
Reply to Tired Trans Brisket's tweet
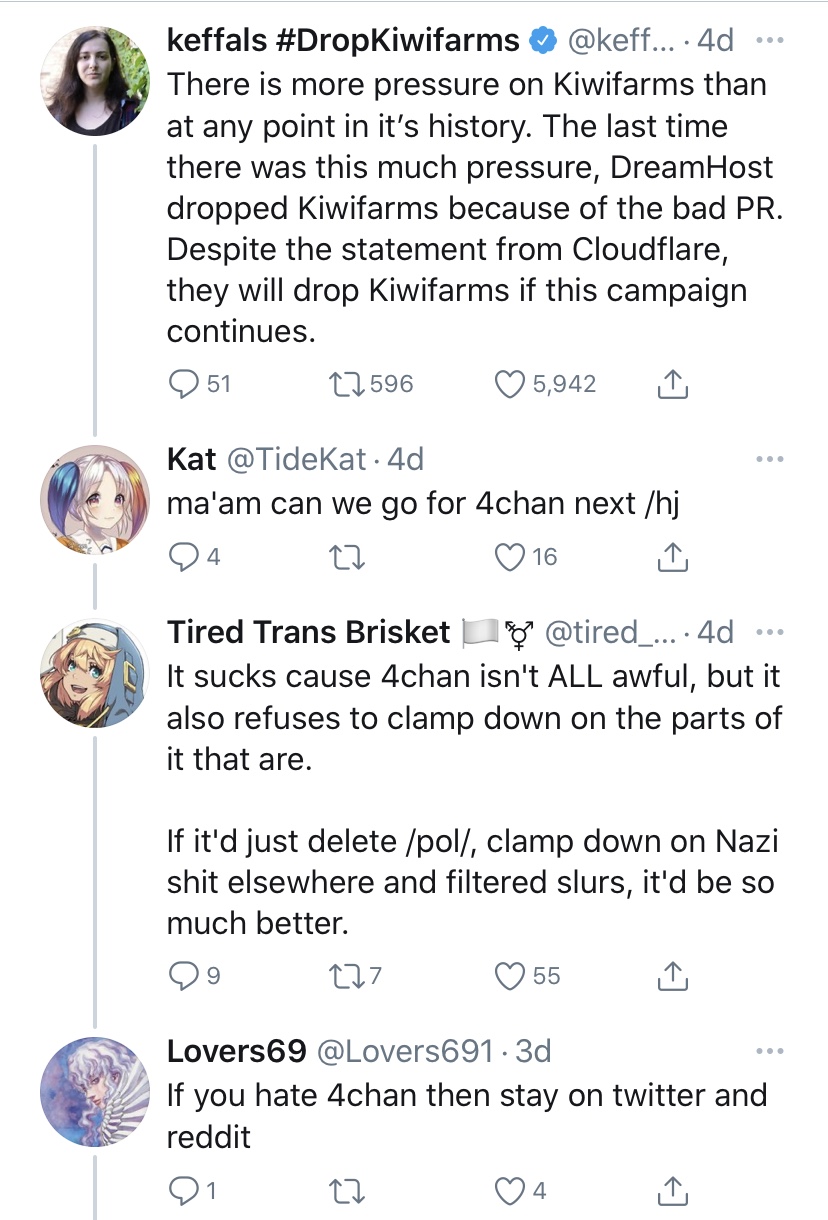click(183, 975)
